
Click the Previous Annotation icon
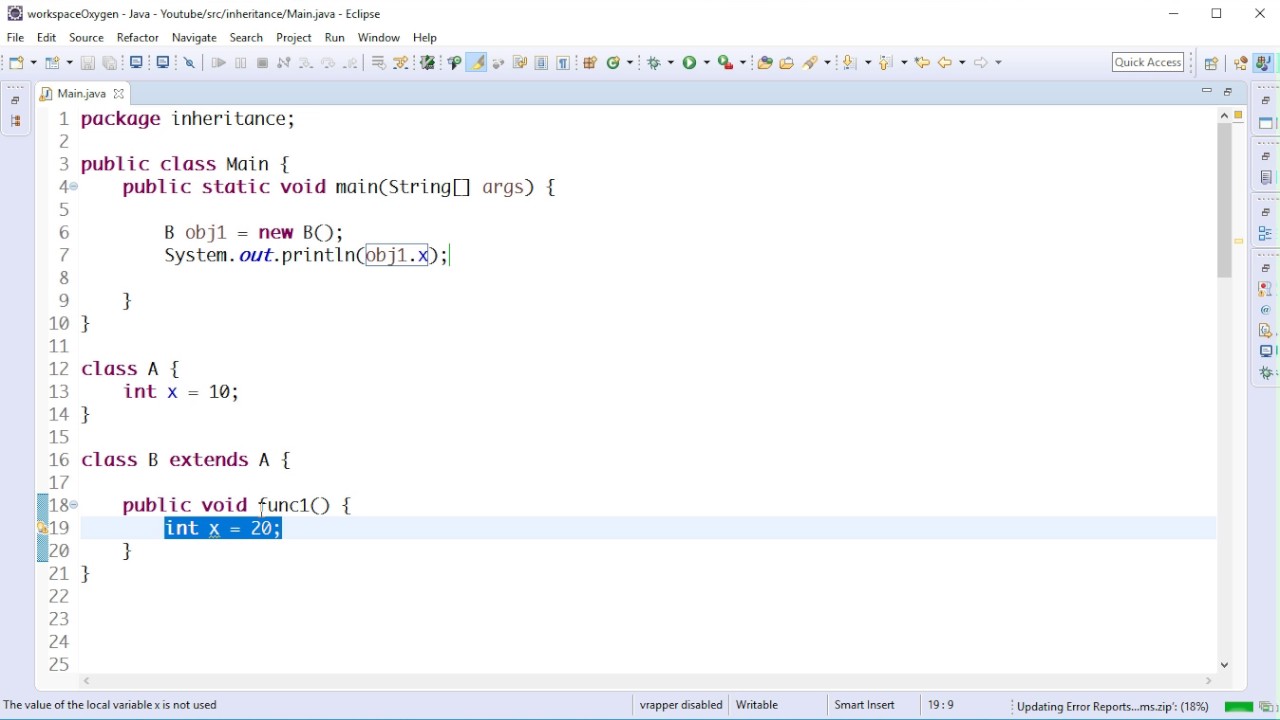[x=886, y=62]
